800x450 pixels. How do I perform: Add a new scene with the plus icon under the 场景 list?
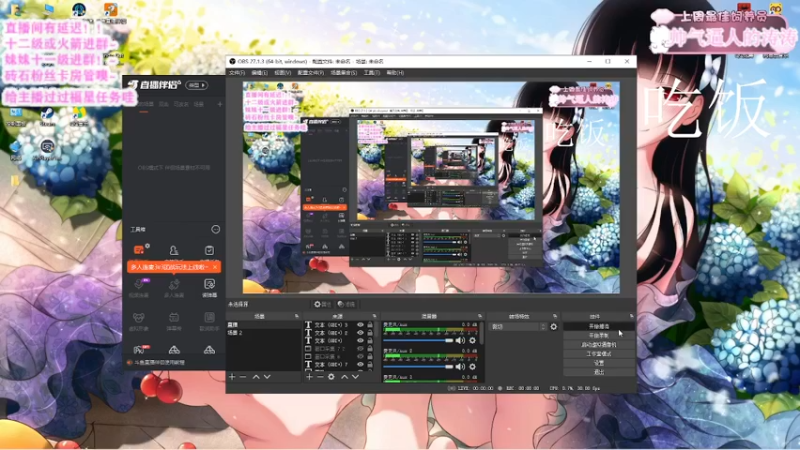tap(232, 377)
